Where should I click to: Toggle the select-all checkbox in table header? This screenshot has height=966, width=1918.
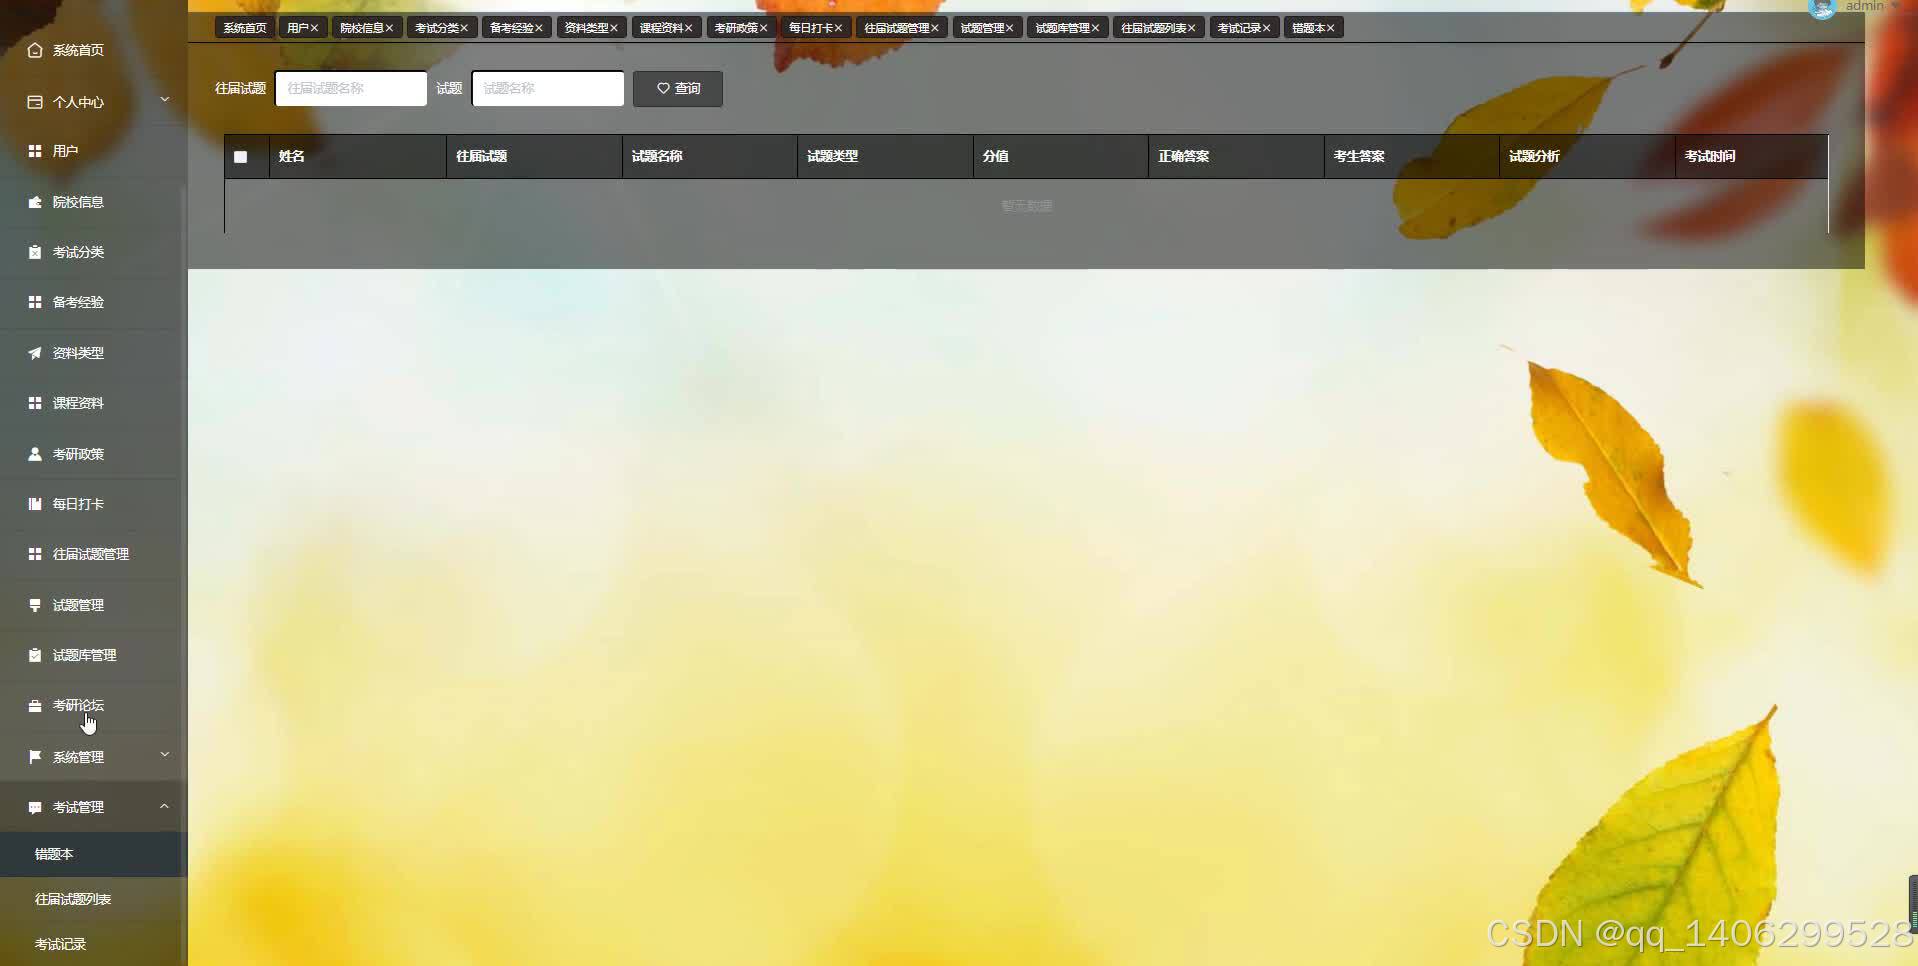click(240, 157)
